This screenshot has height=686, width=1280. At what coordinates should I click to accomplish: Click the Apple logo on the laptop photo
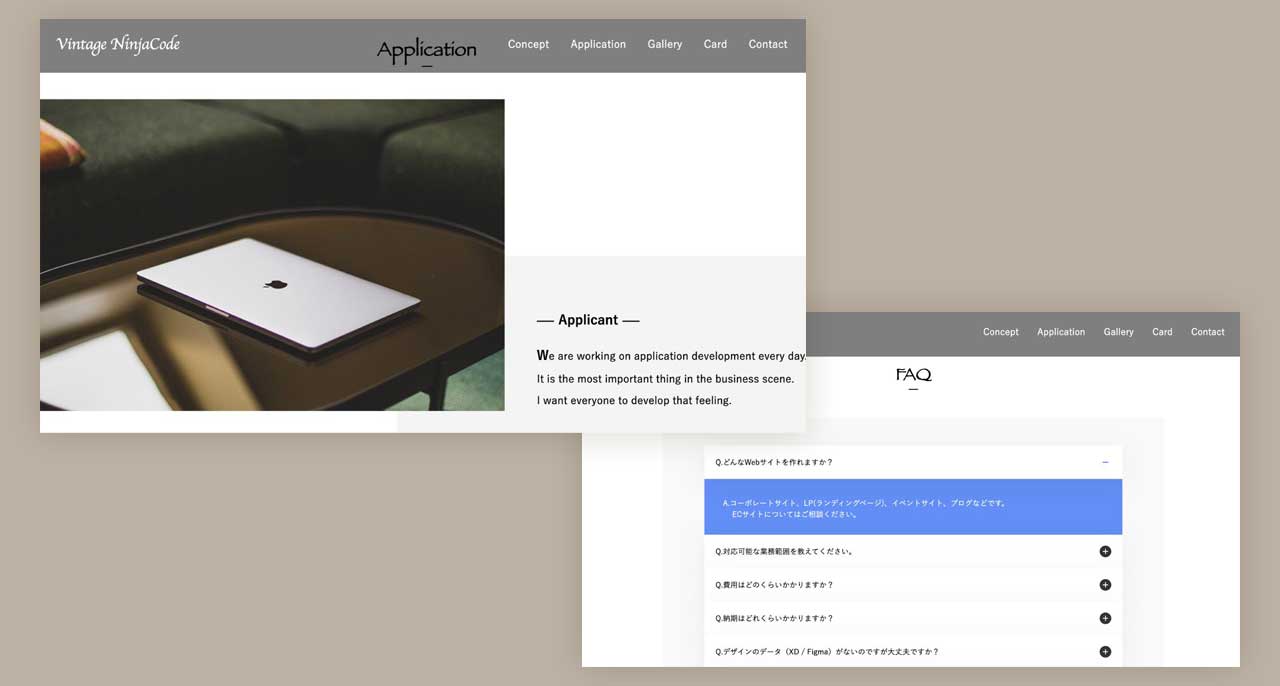pyautogui.click(x=276, y=284)
